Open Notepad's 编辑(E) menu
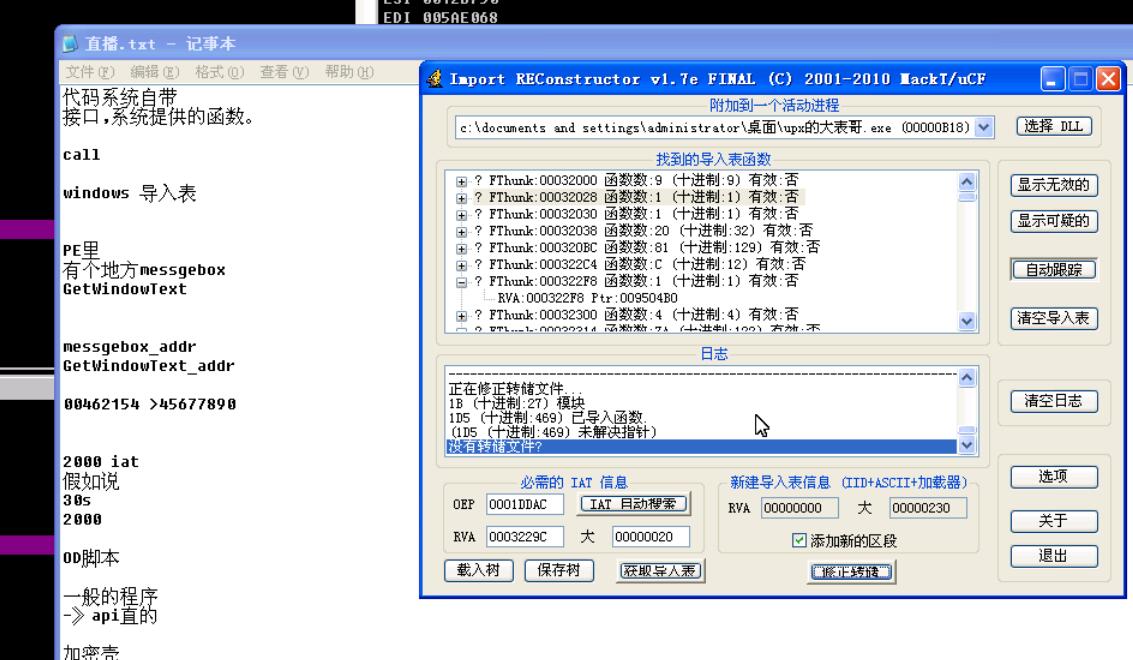Screen dimensions: 1133x660 click(x=155, y=72)
